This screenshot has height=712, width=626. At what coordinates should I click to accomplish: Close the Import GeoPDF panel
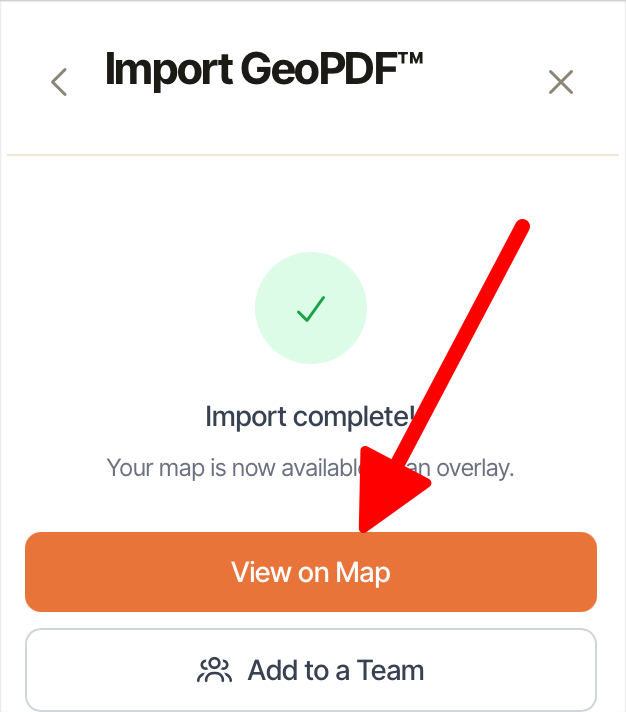pos(561,82)
